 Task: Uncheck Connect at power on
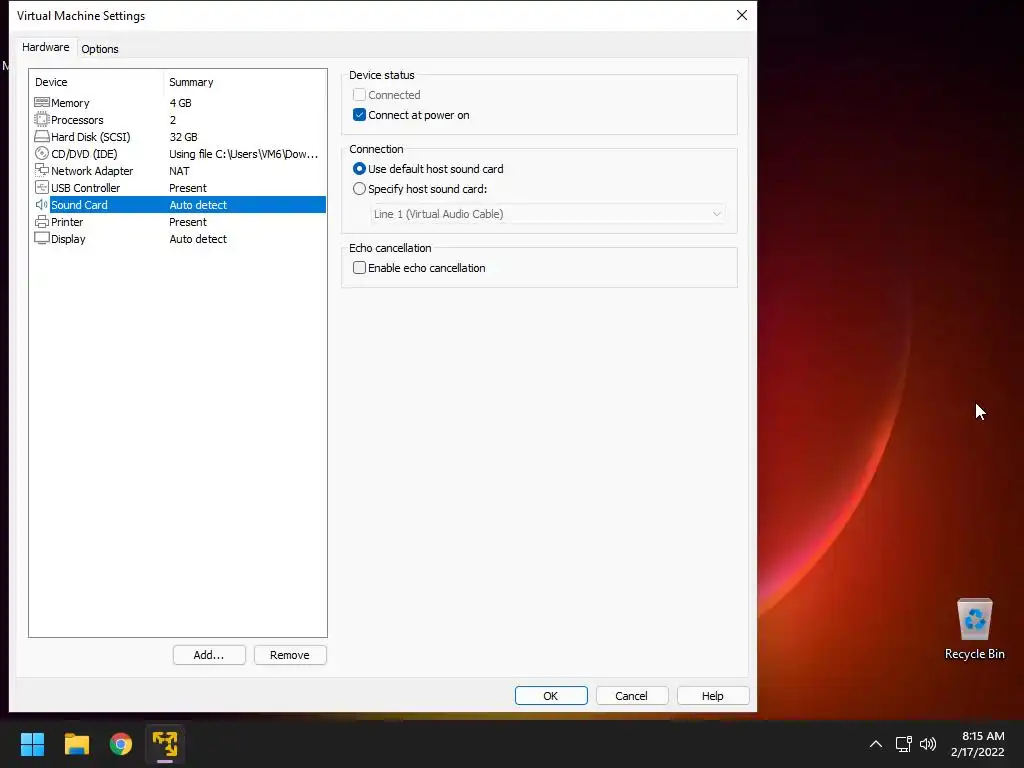click(359, 115)
